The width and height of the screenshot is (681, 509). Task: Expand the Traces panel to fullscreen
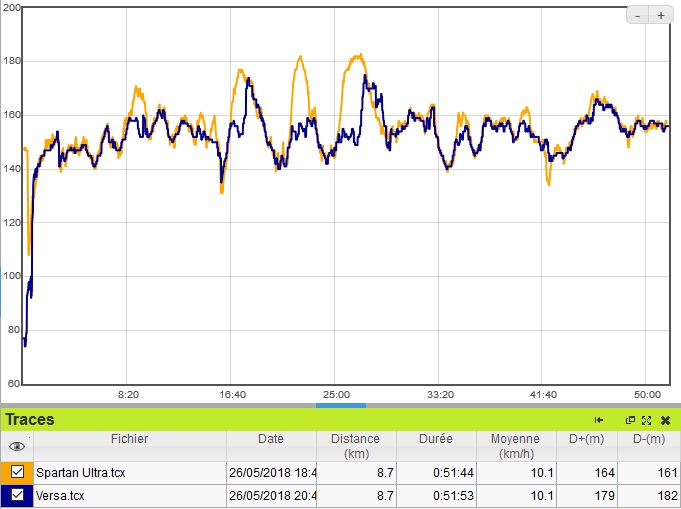(x=647, y=420)
